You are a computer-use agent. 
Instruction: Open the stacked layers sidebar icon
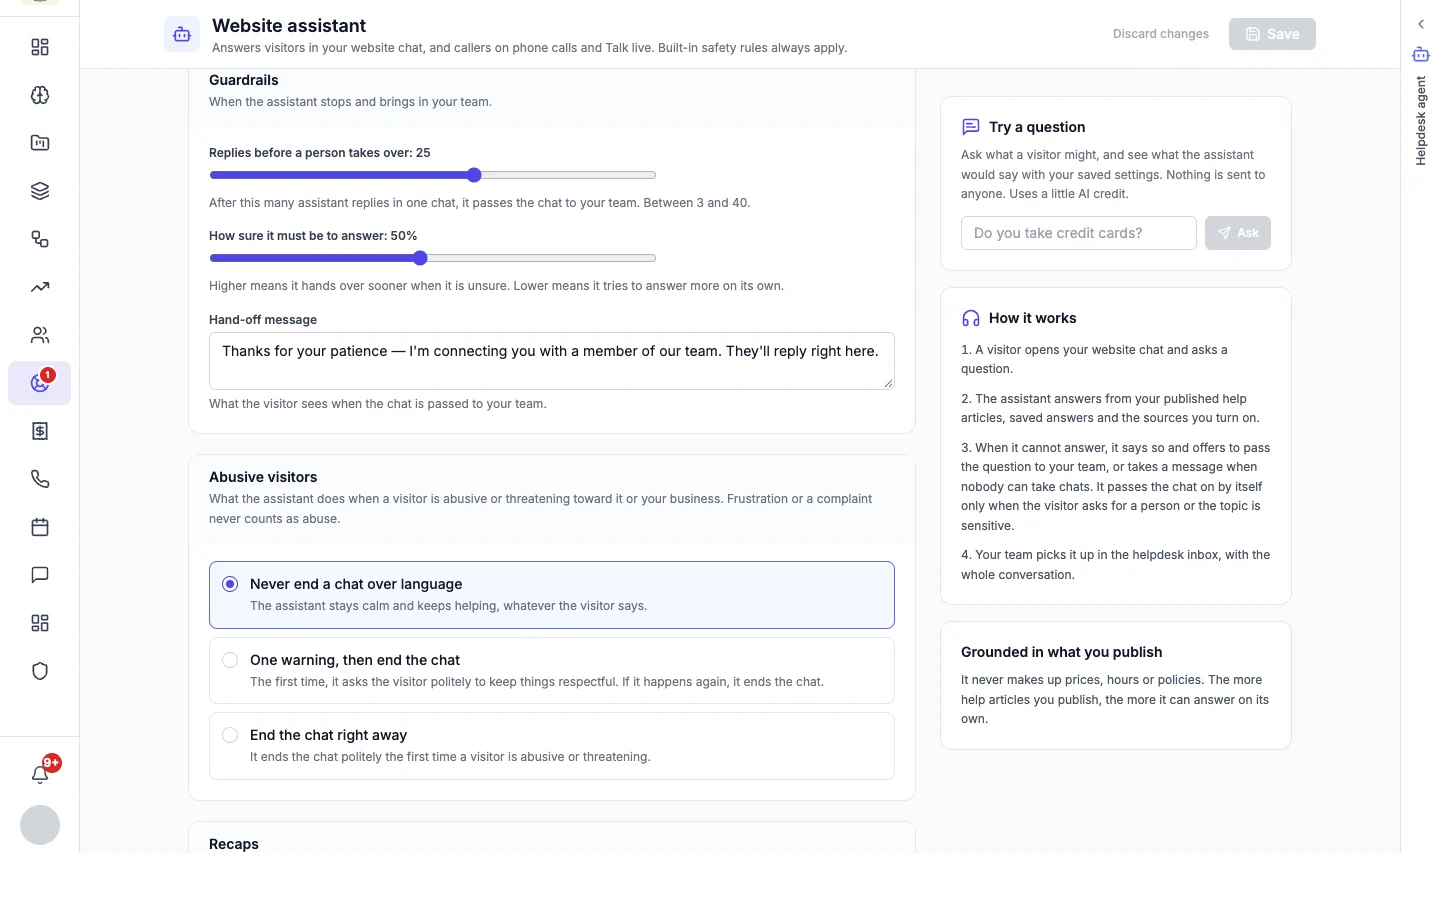[x=40, y=191]
